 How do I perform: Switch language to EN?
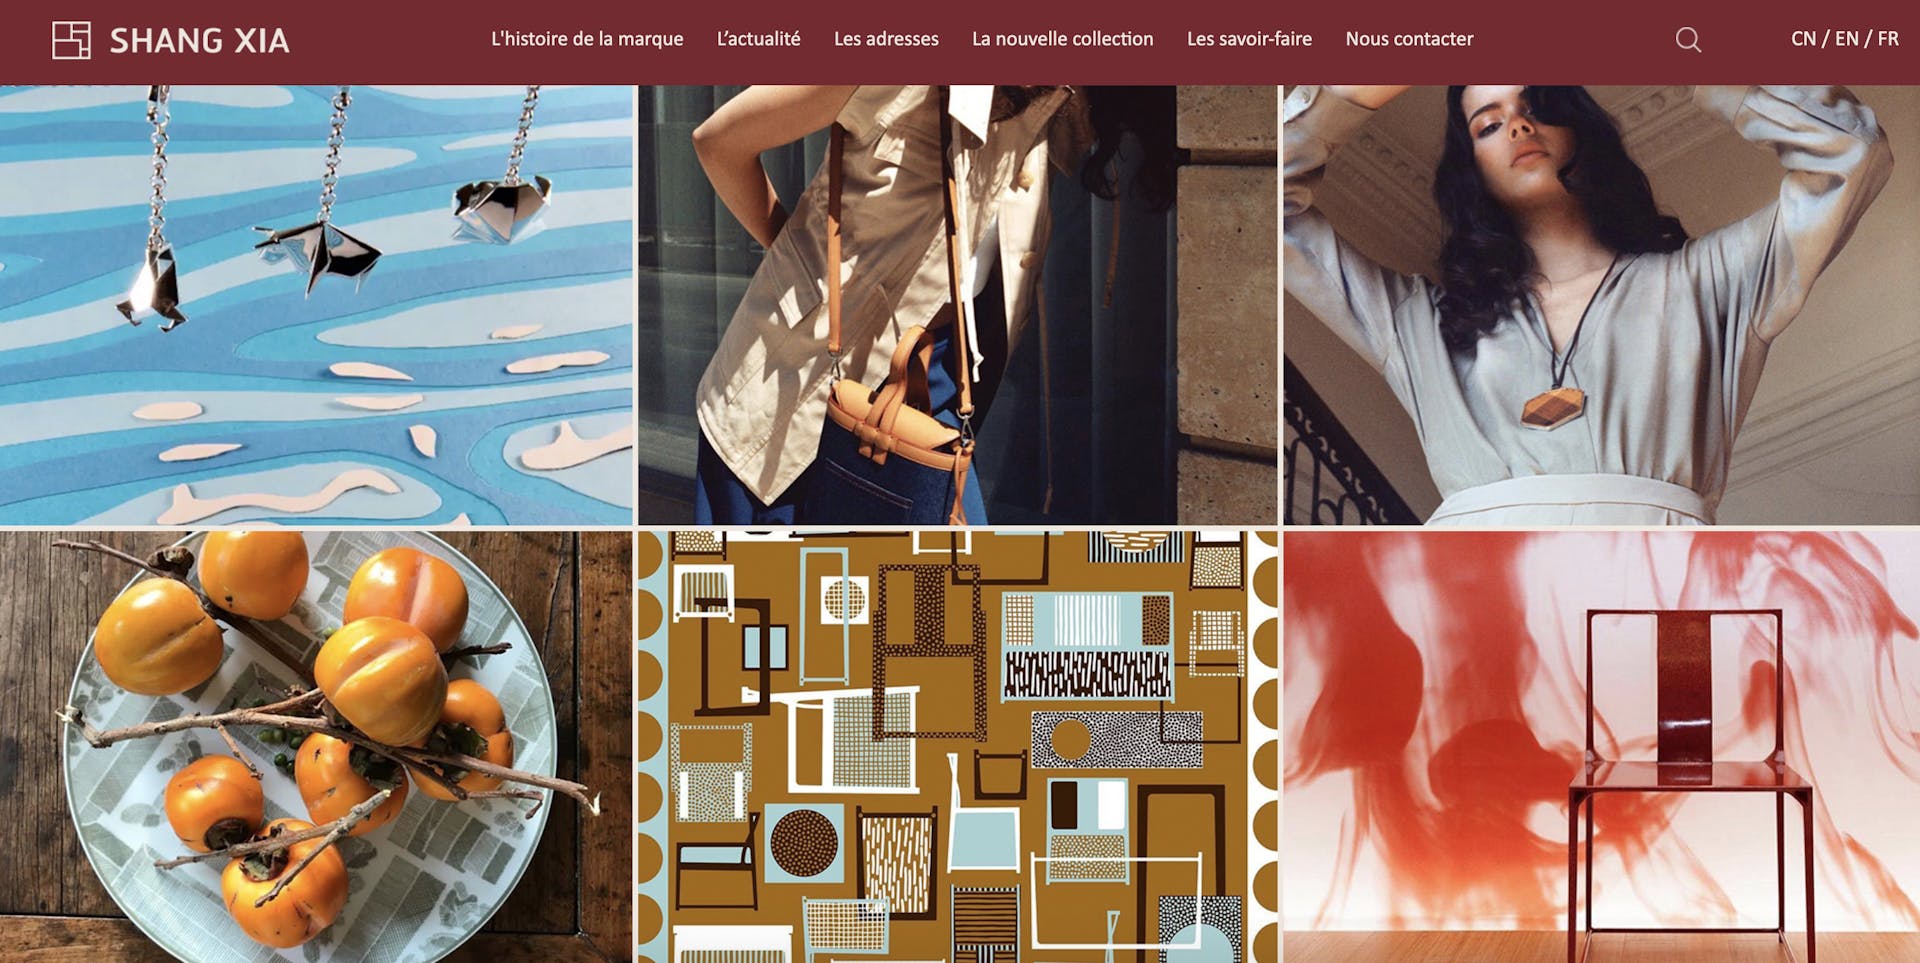[1846, 39]
